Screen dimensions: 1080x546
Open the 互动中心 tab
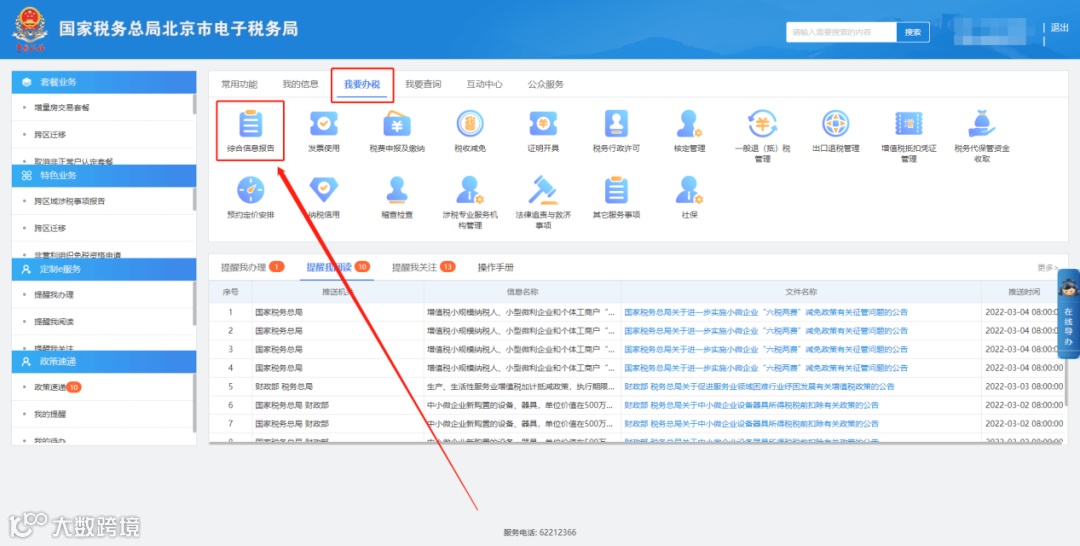[x=484, y=84]
